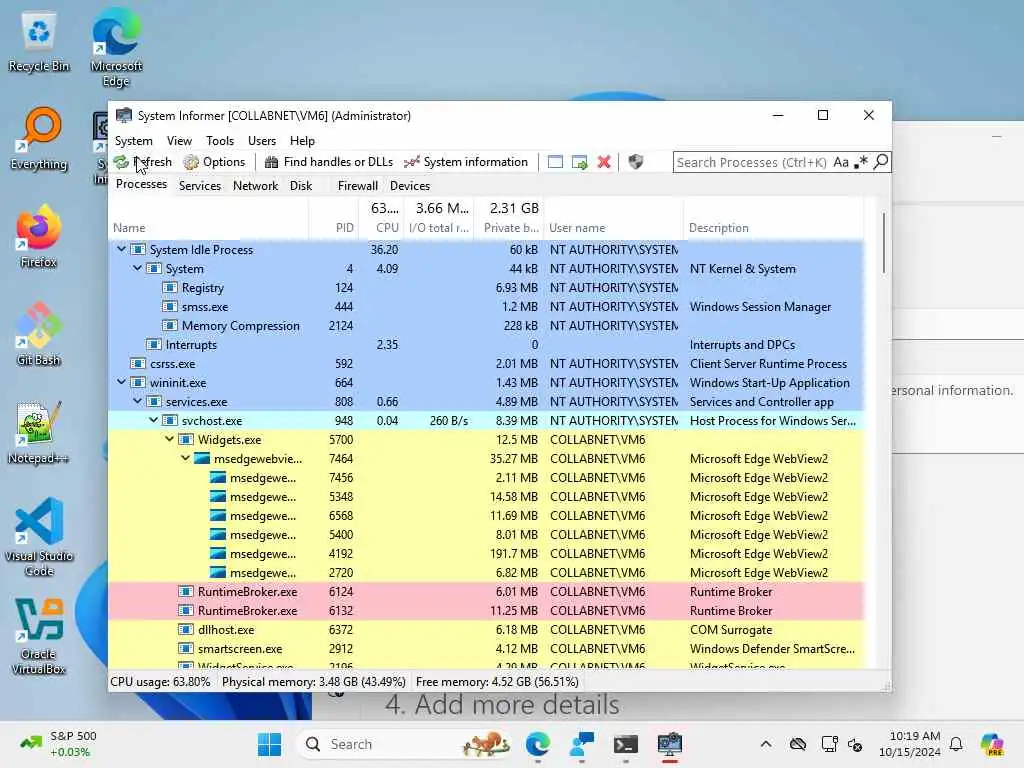Click the find window toolbar icon
This screenshot has height=768, width=1024.
(x=555, y=162)
